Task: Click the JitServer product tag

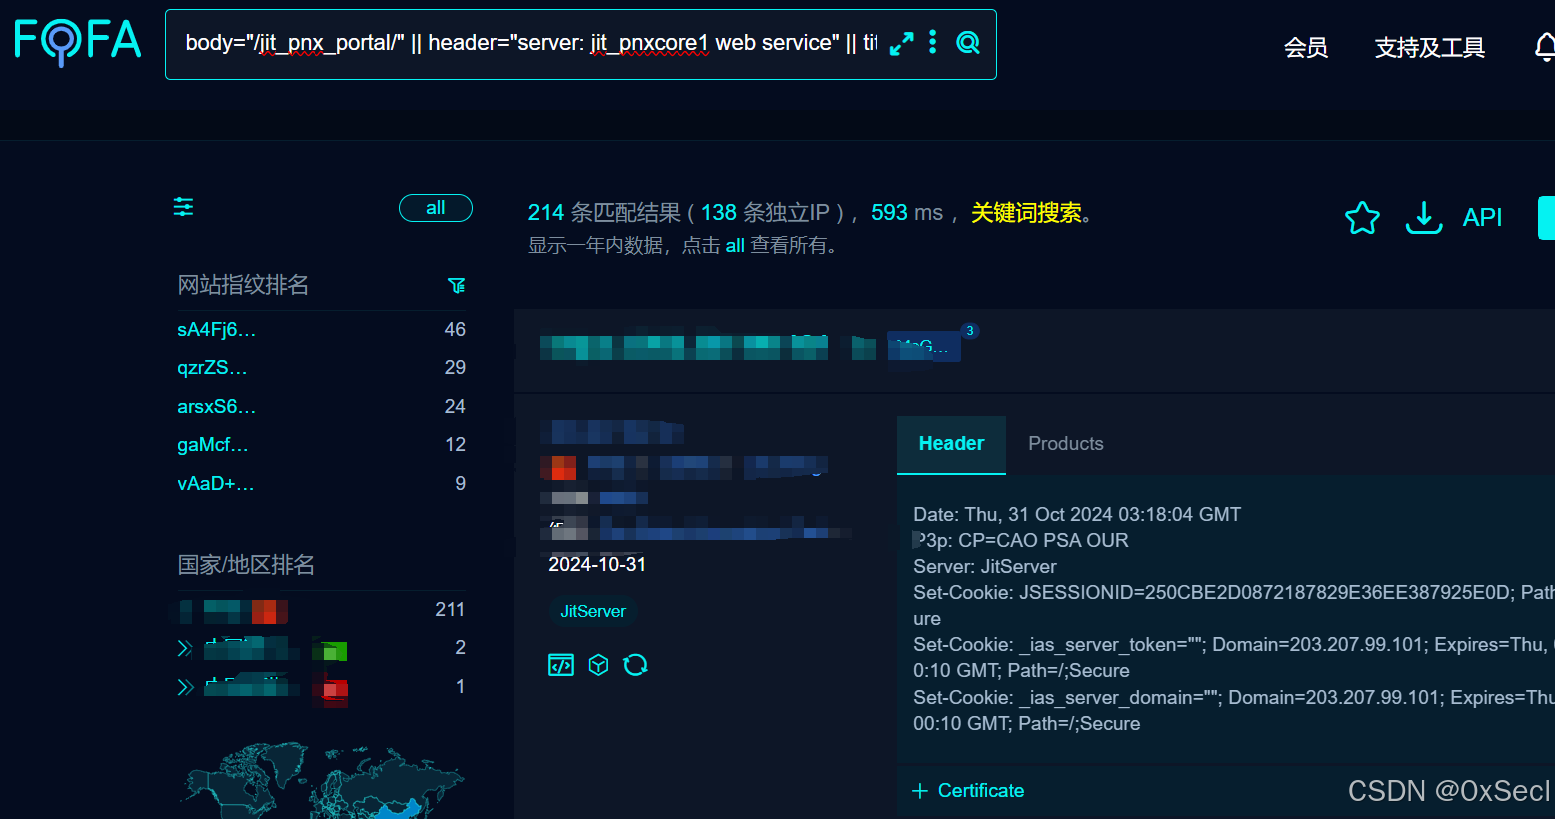Action: coord(593,611)
